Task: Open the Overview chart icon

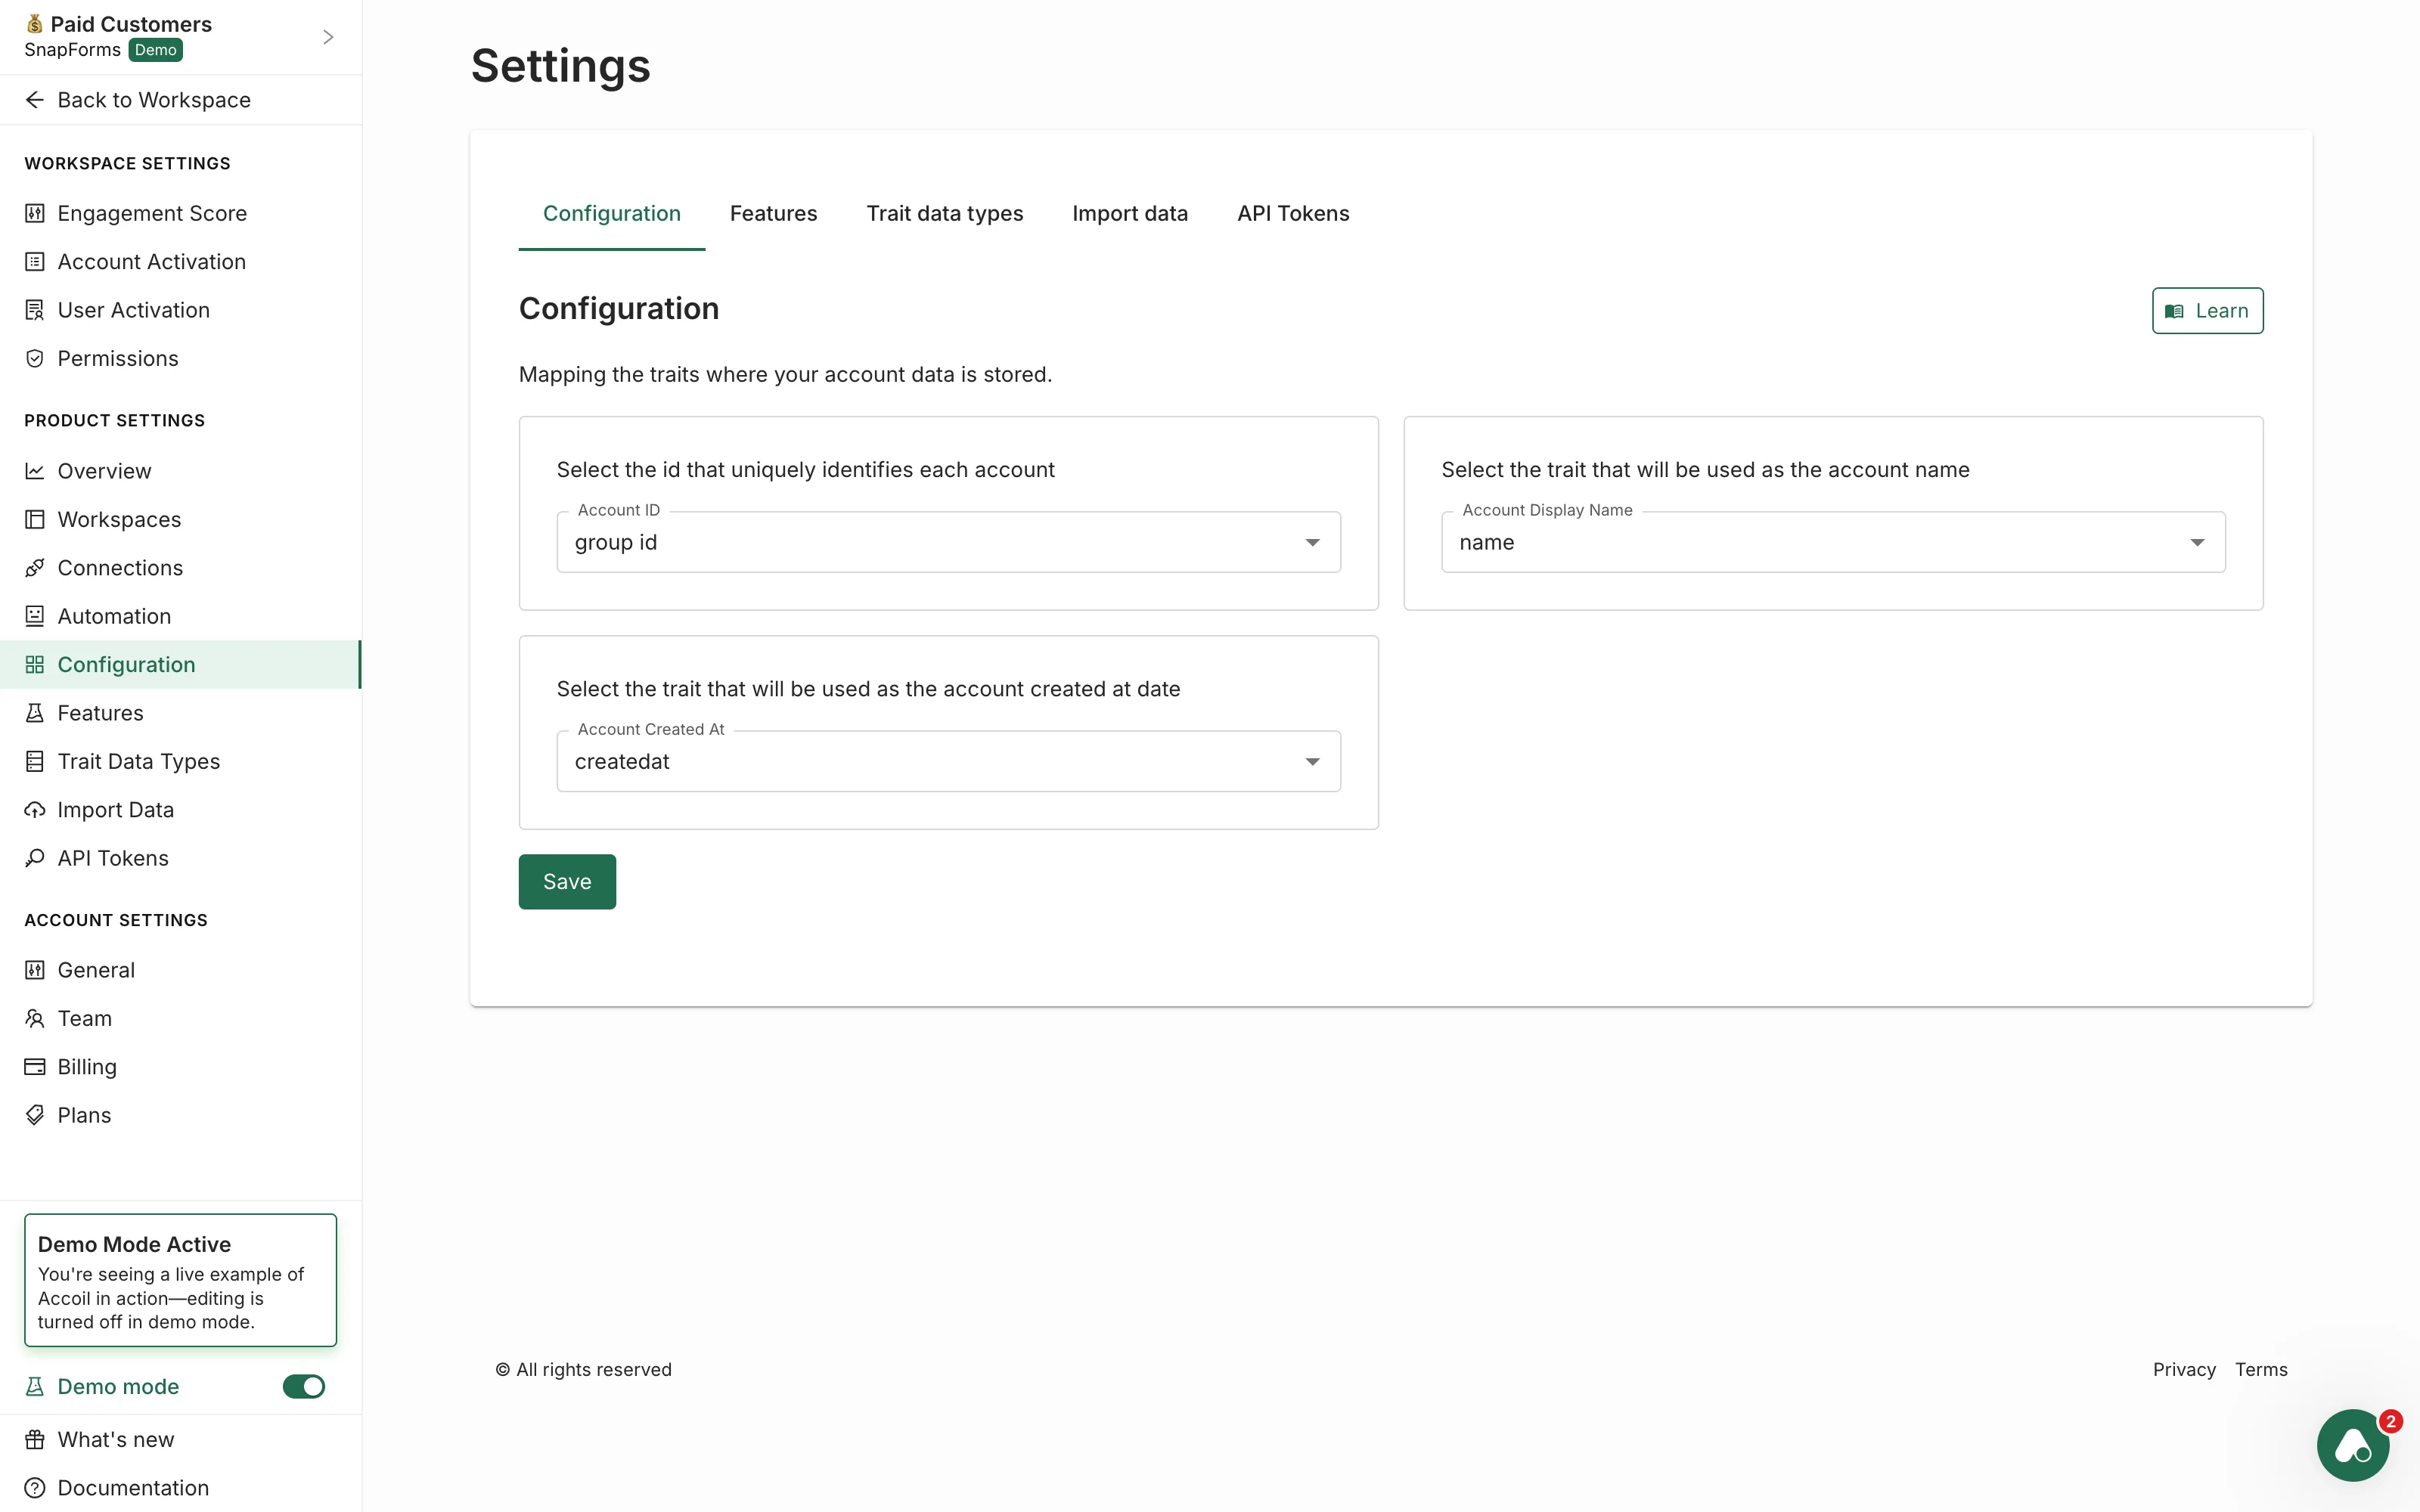Action: (35, 470)
